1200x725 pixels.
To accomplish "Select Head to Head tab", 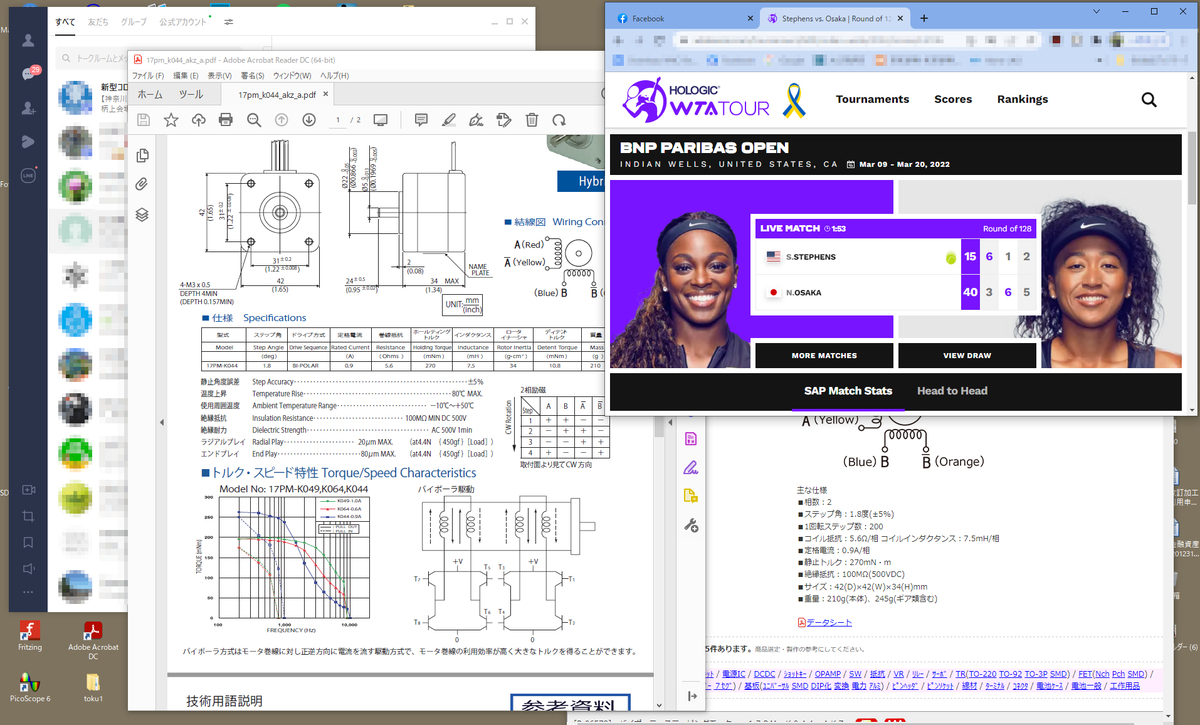I will pos(952,391).
